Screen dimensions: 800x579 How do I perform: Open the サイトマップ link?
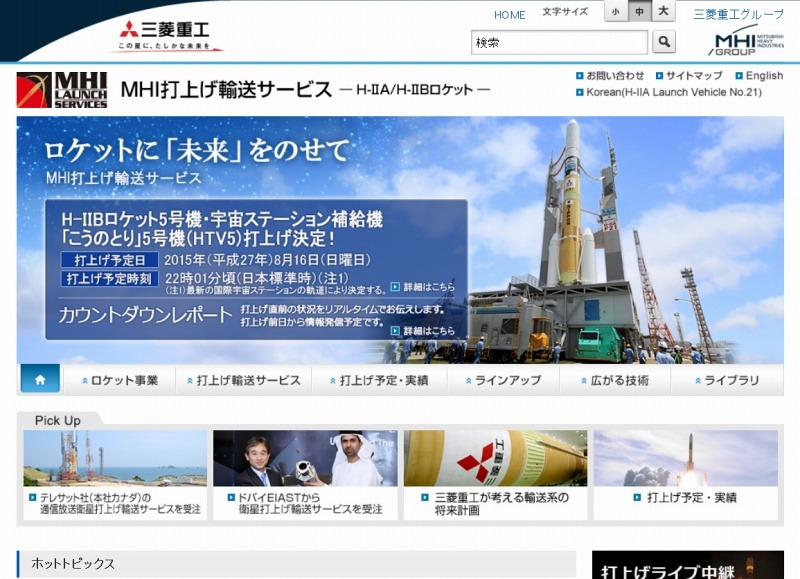point(689,75)
